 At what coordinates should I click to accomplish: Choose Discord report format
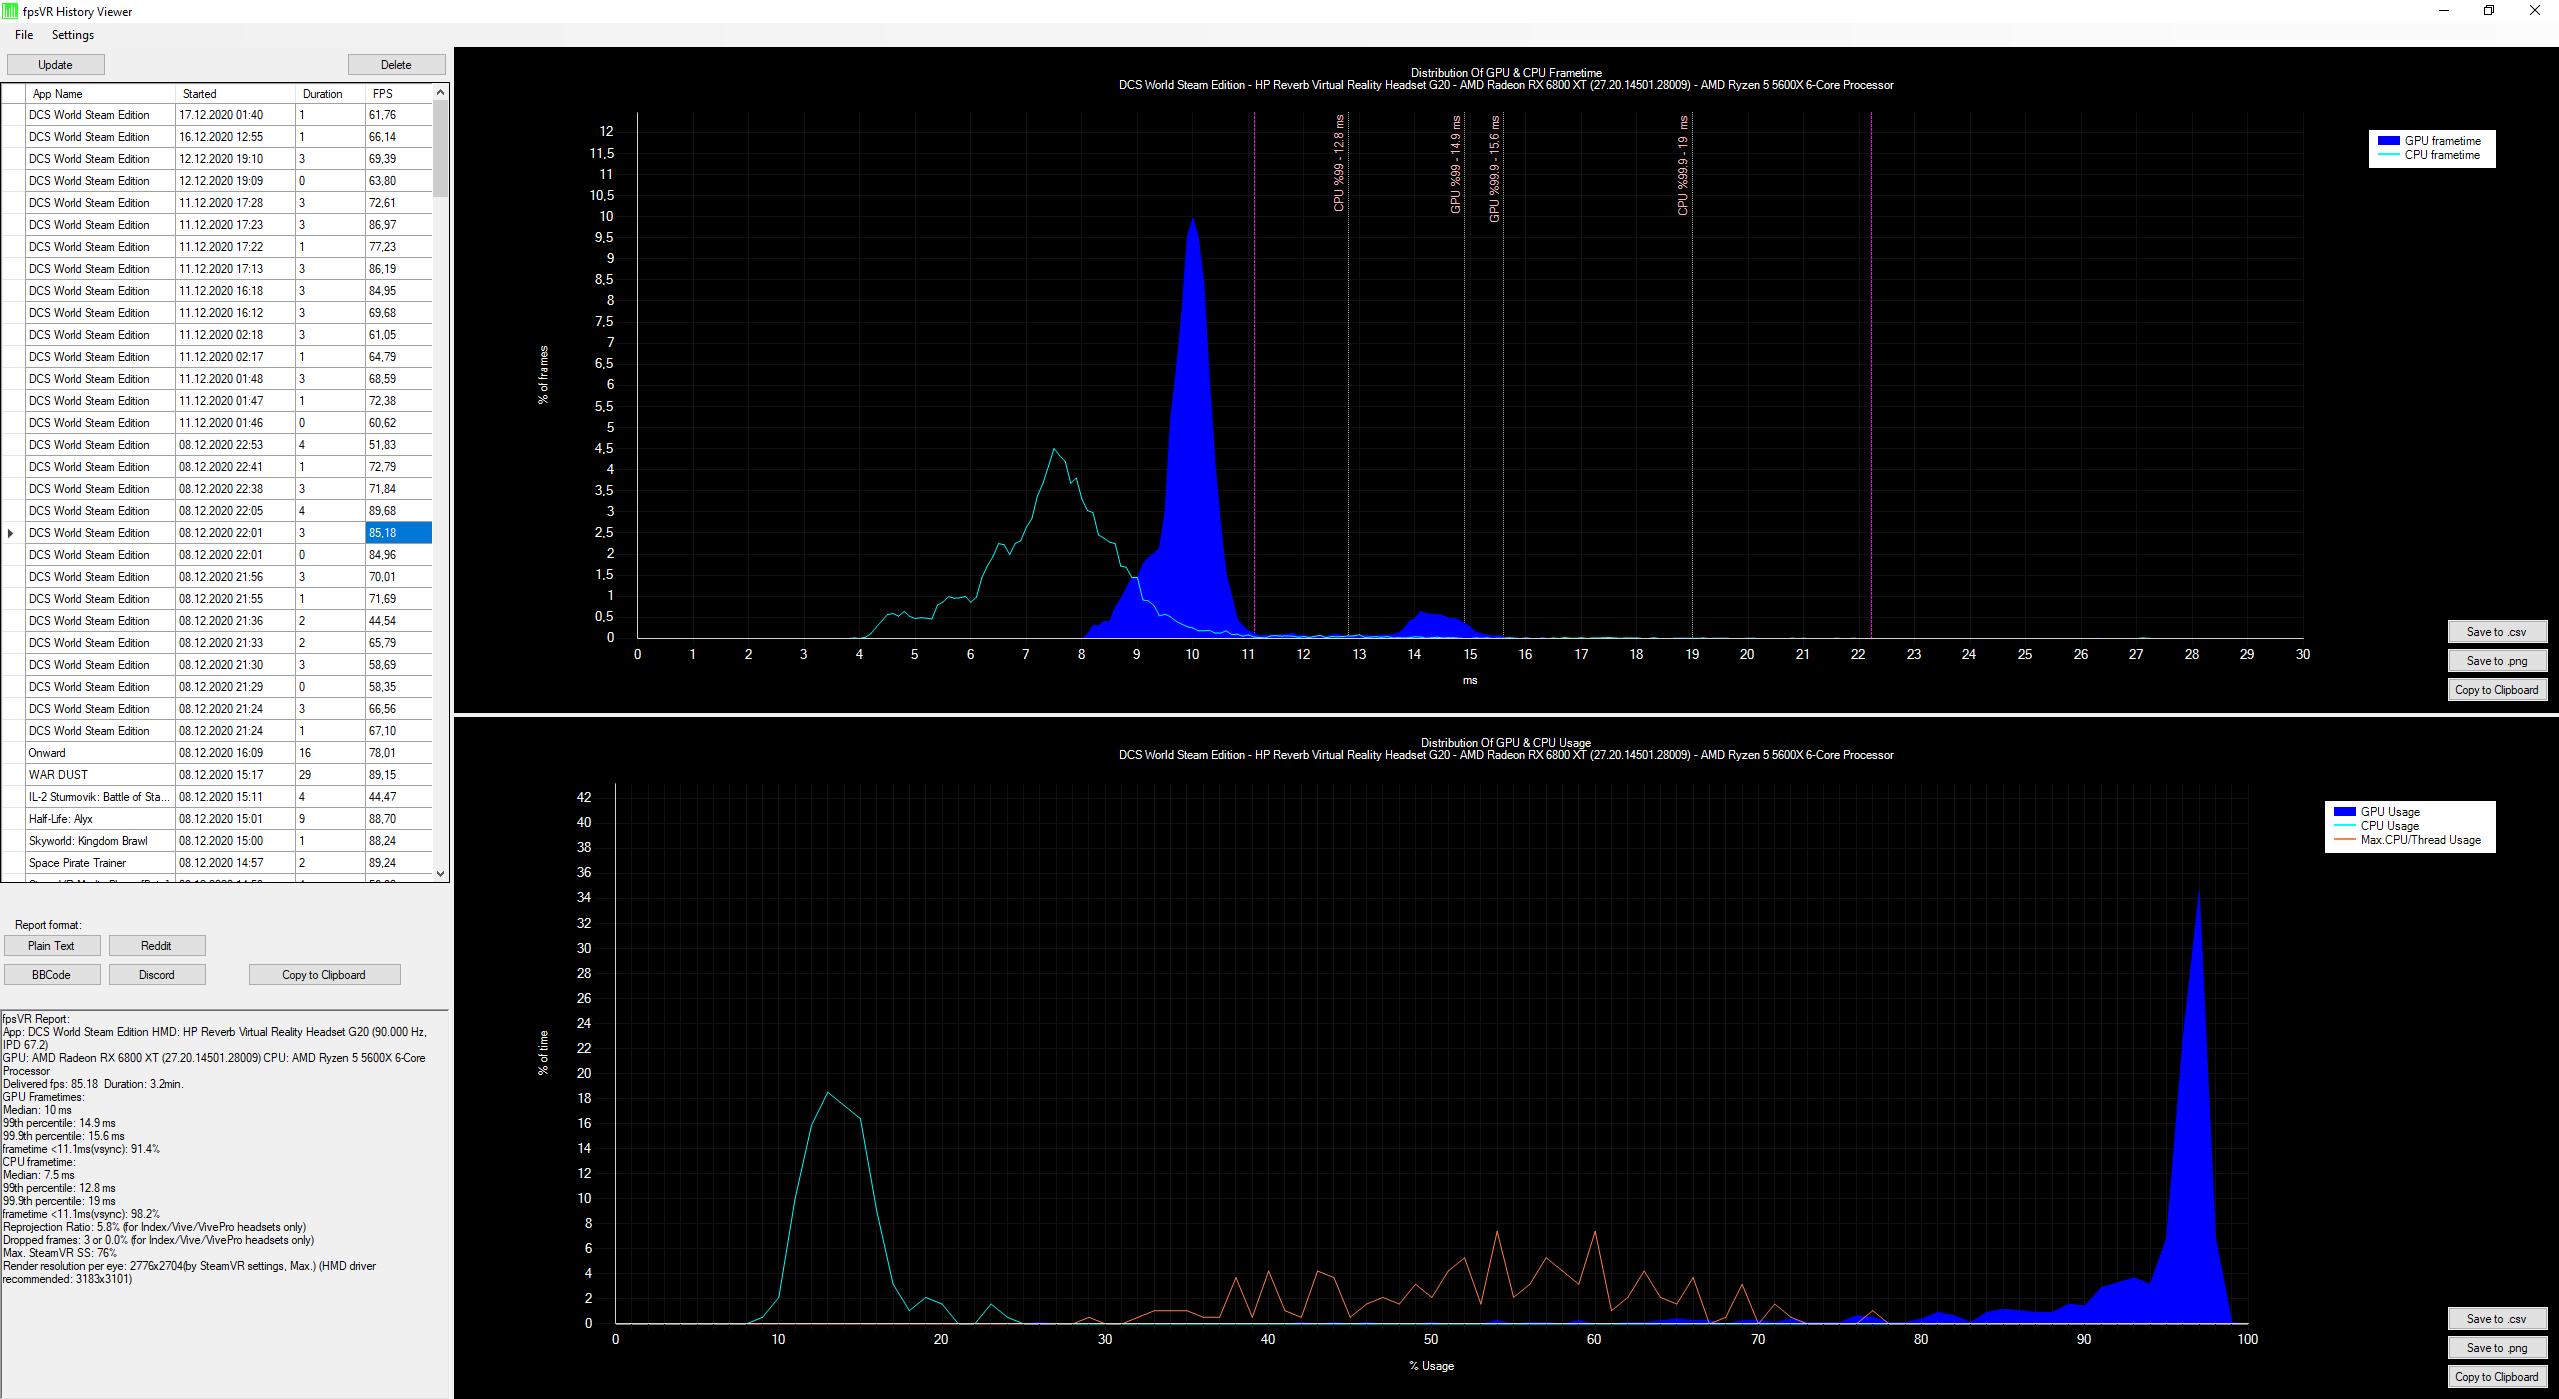(x=157, y=975)
